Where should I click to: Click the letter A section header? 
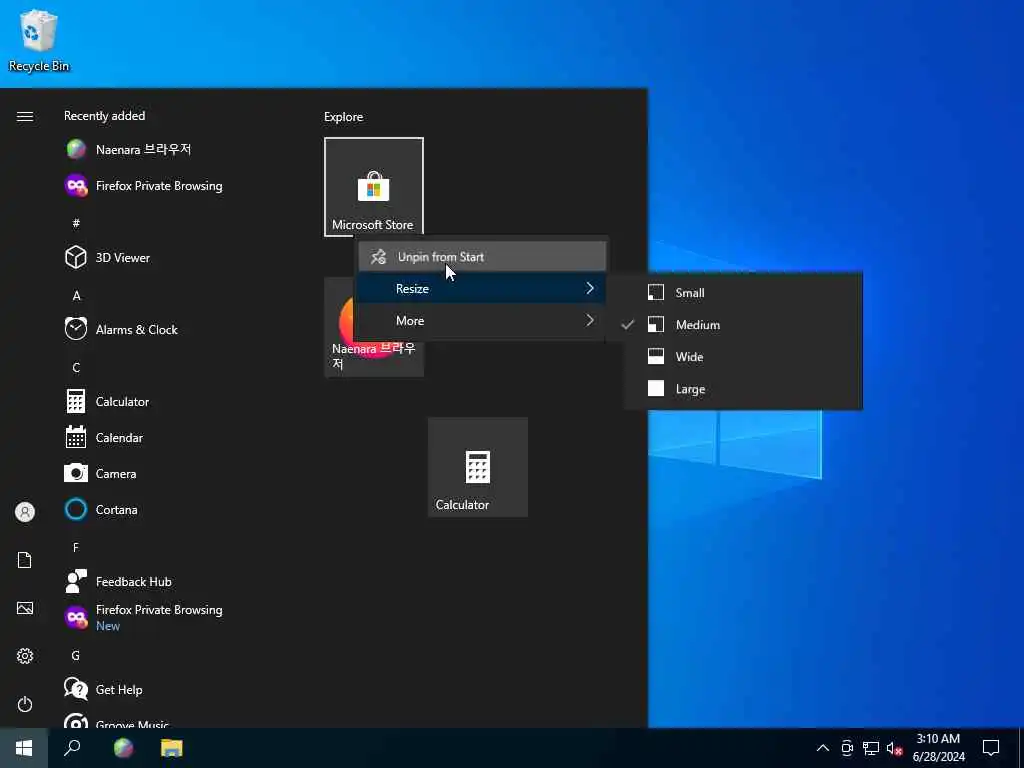(76, 296)
